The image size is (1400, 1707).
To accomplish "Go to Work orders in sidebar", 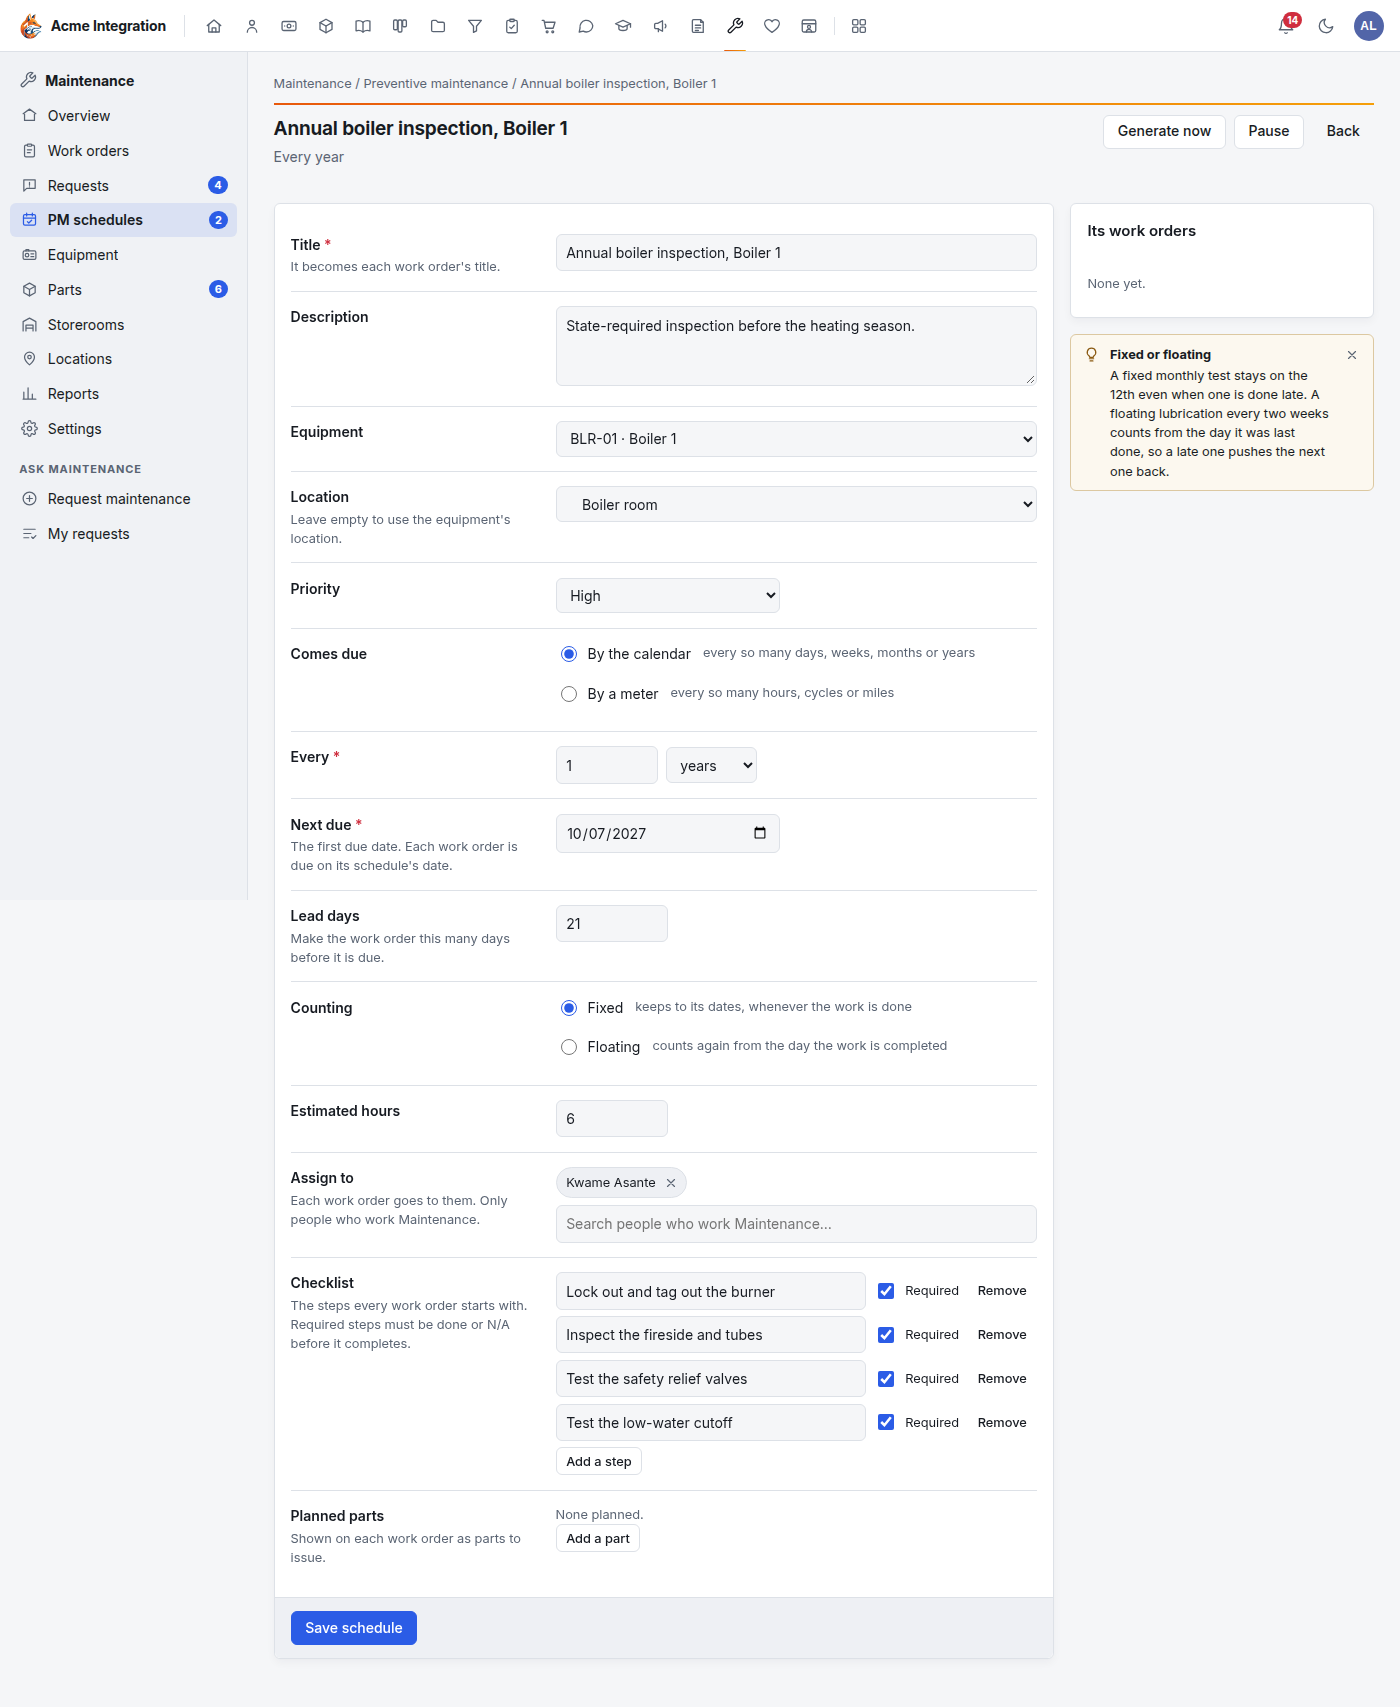I will pos(123,151).
